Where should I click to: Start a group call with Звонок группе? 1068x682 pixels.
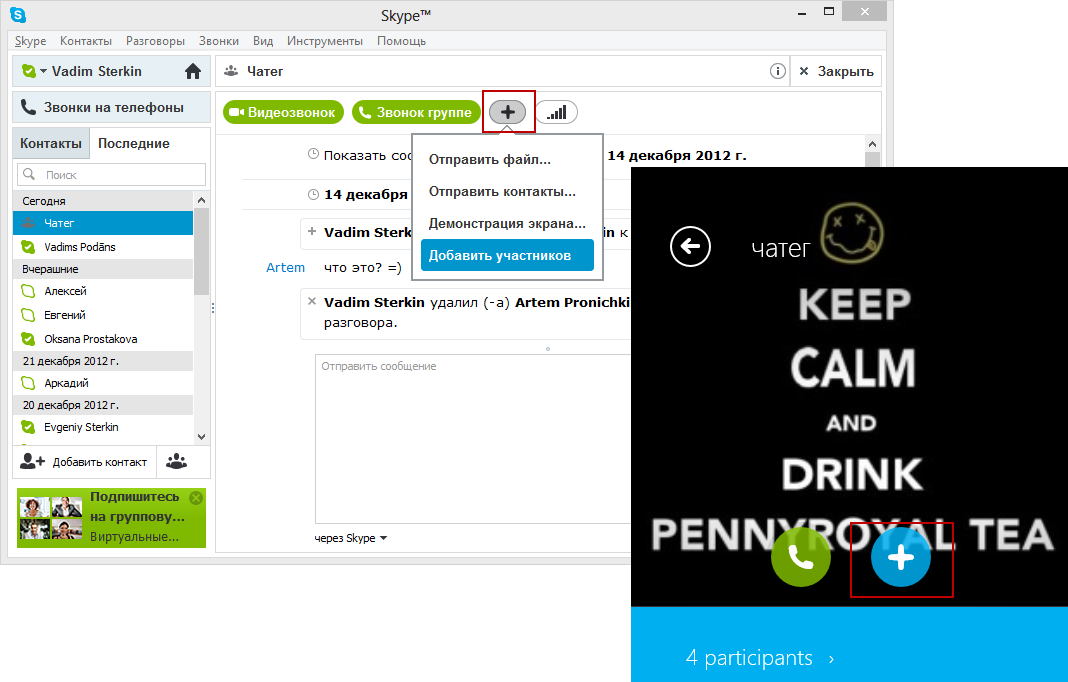tap(415, 112)
